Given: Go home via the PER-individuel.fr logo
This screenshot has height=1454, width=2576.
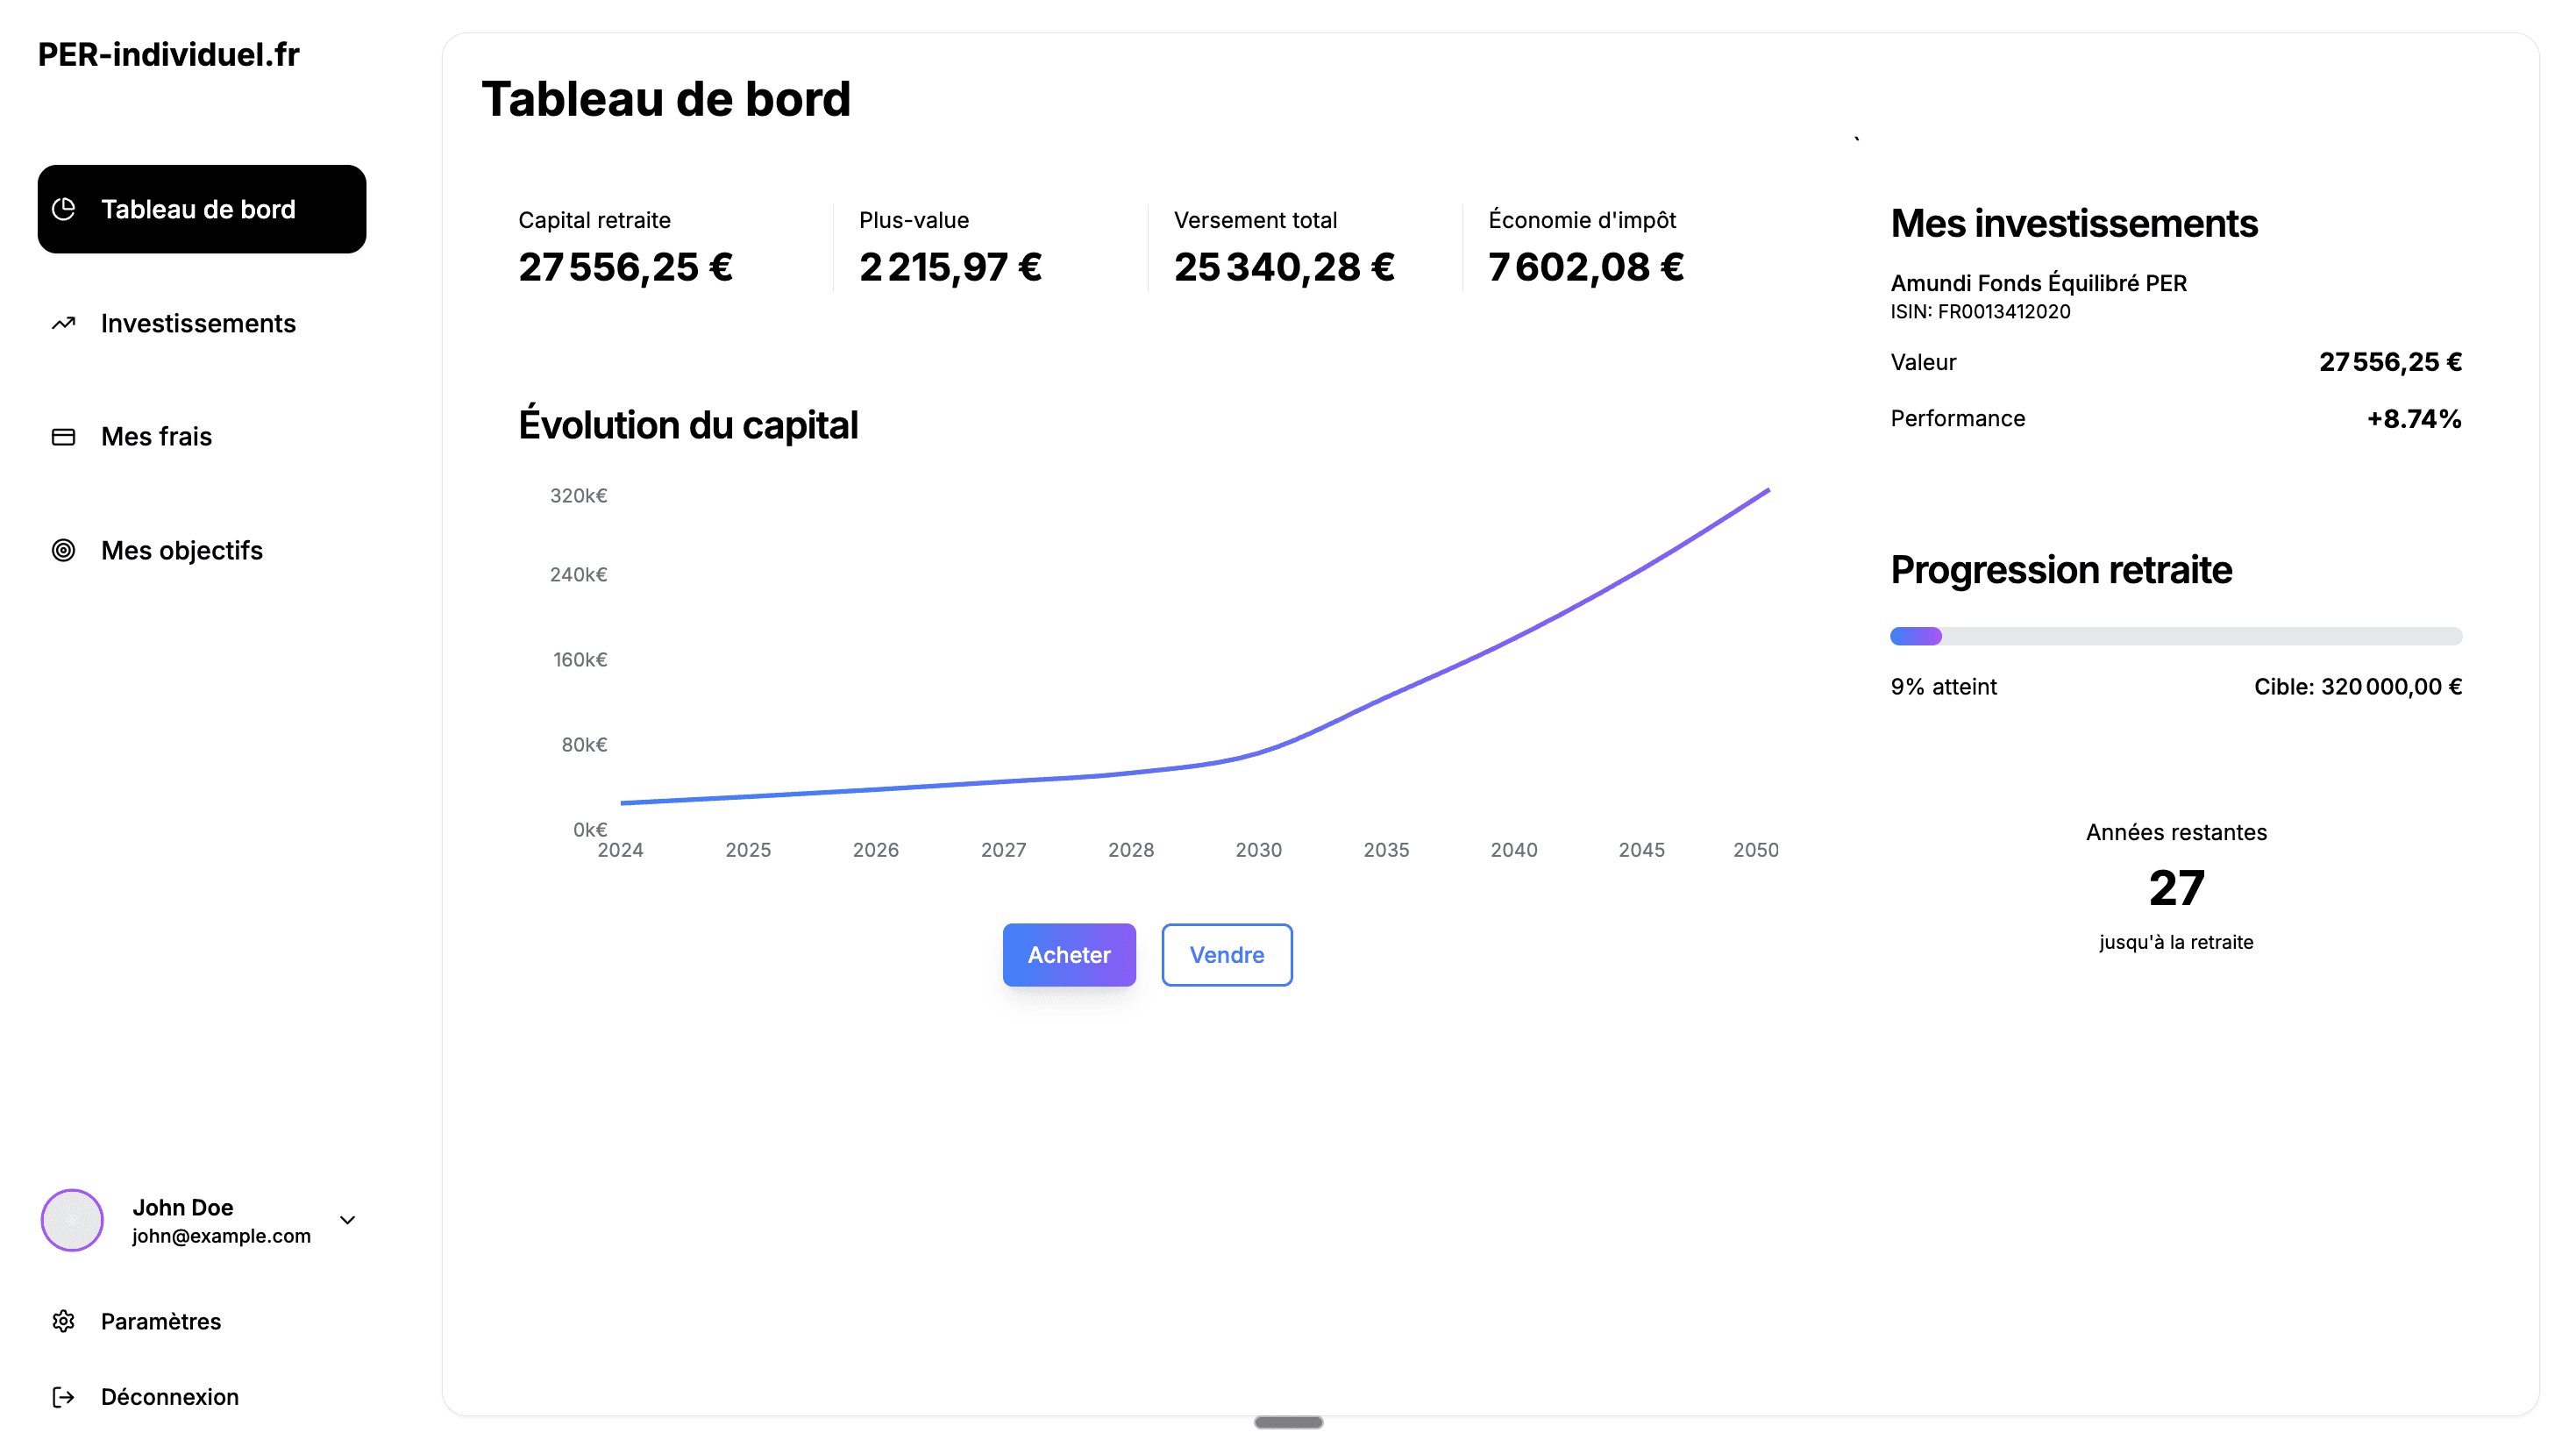Looking at the screenshot, I should [168, 55].
